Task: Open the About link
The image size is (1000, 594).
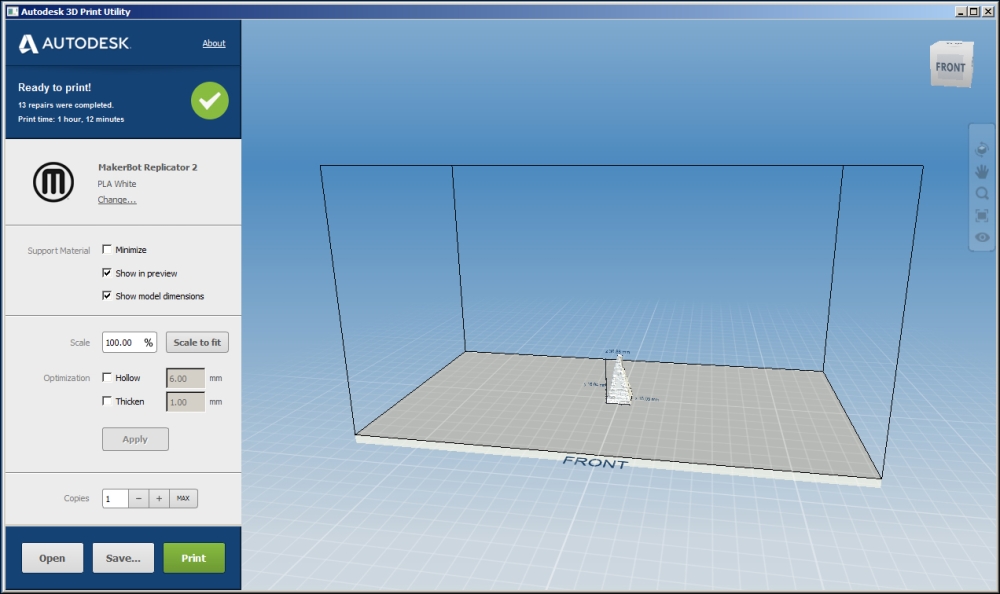Action: pos(214,43)
